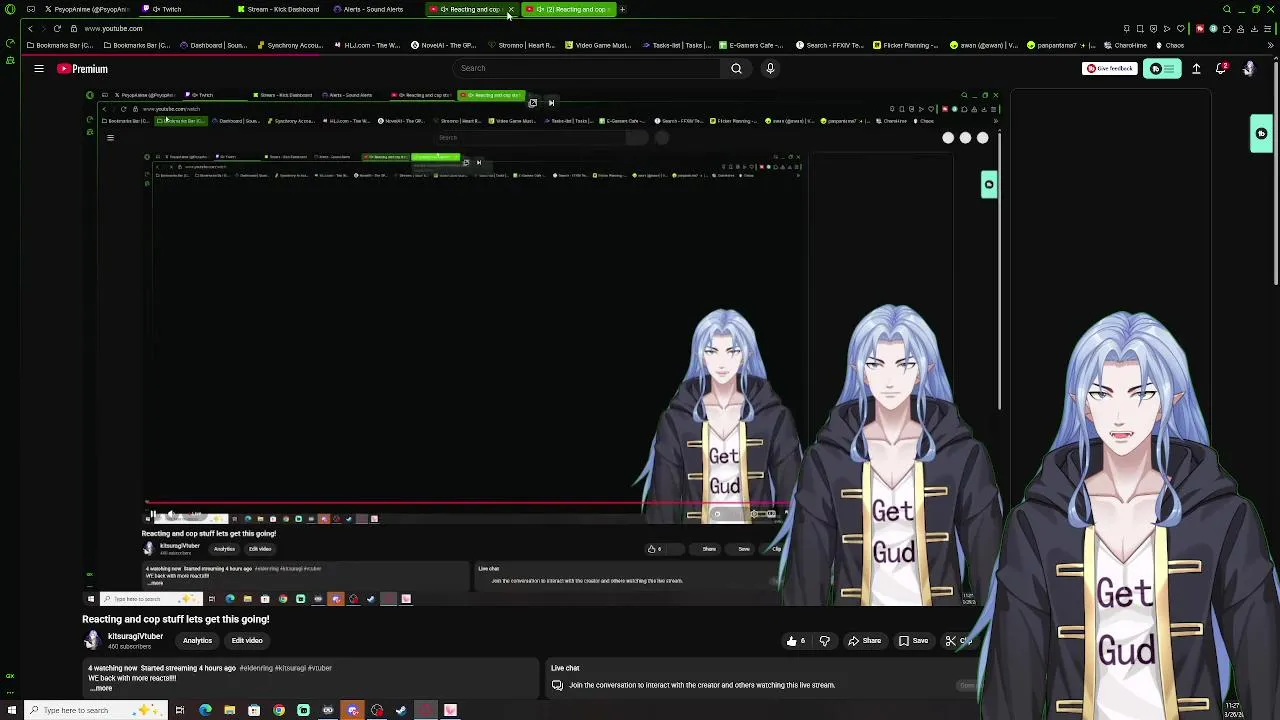Save the video to a playlist
Viewport: 1280px width, 720px height.
coord(914,641)
